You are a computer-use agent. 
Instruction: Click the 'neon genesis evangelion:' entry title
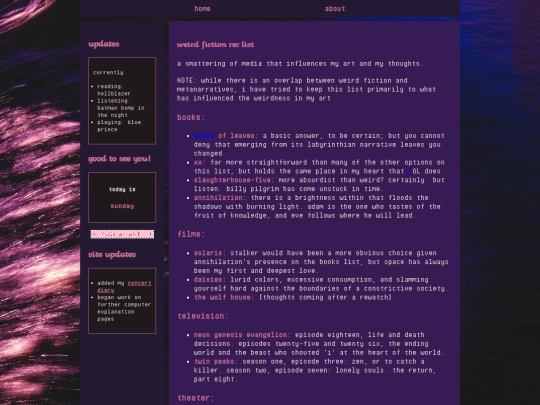(x=242, y=335)
